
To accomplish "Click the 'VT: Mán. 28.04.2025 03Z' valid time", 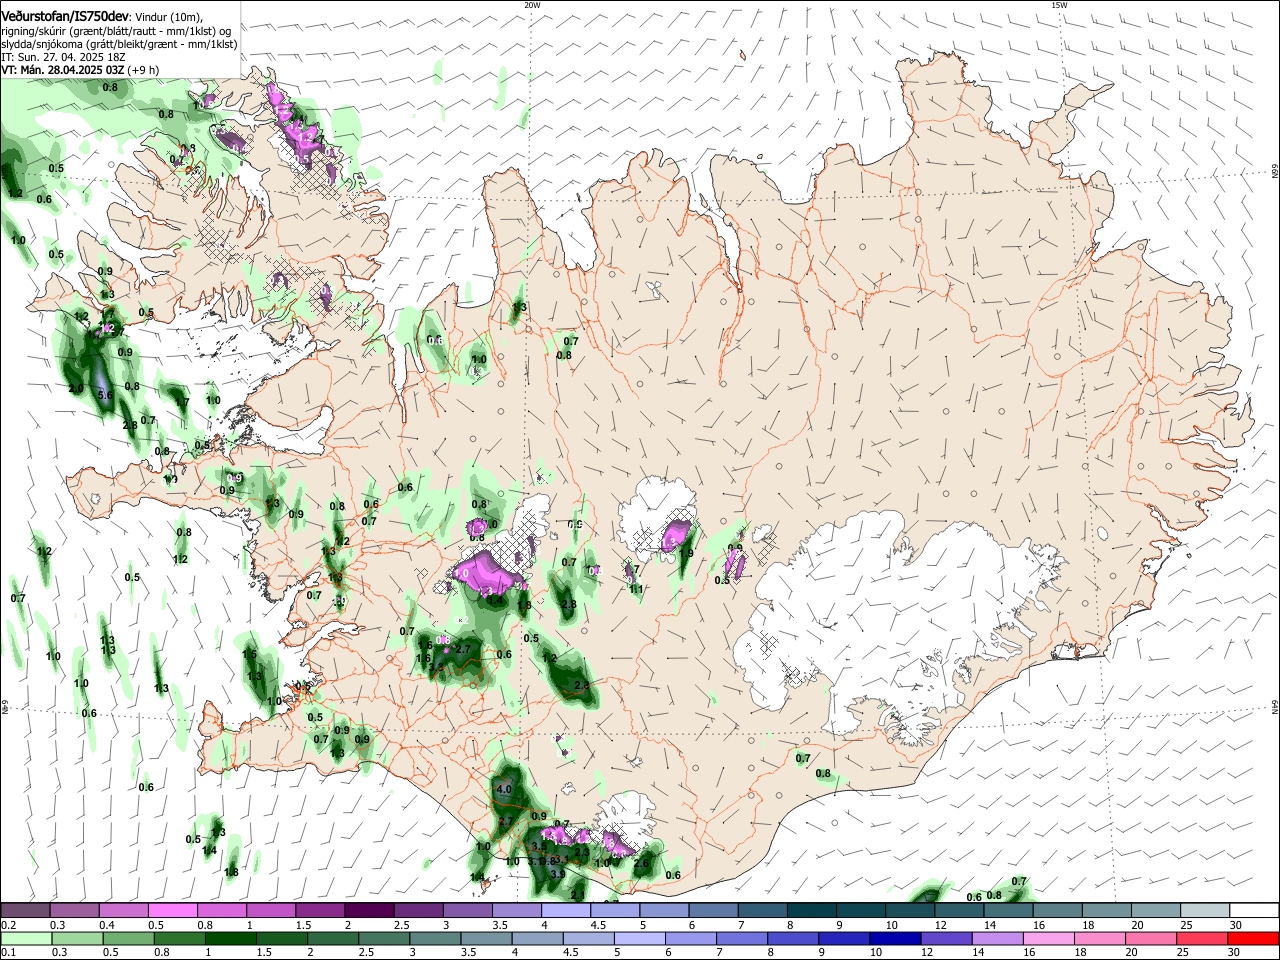I will [63, 70].
